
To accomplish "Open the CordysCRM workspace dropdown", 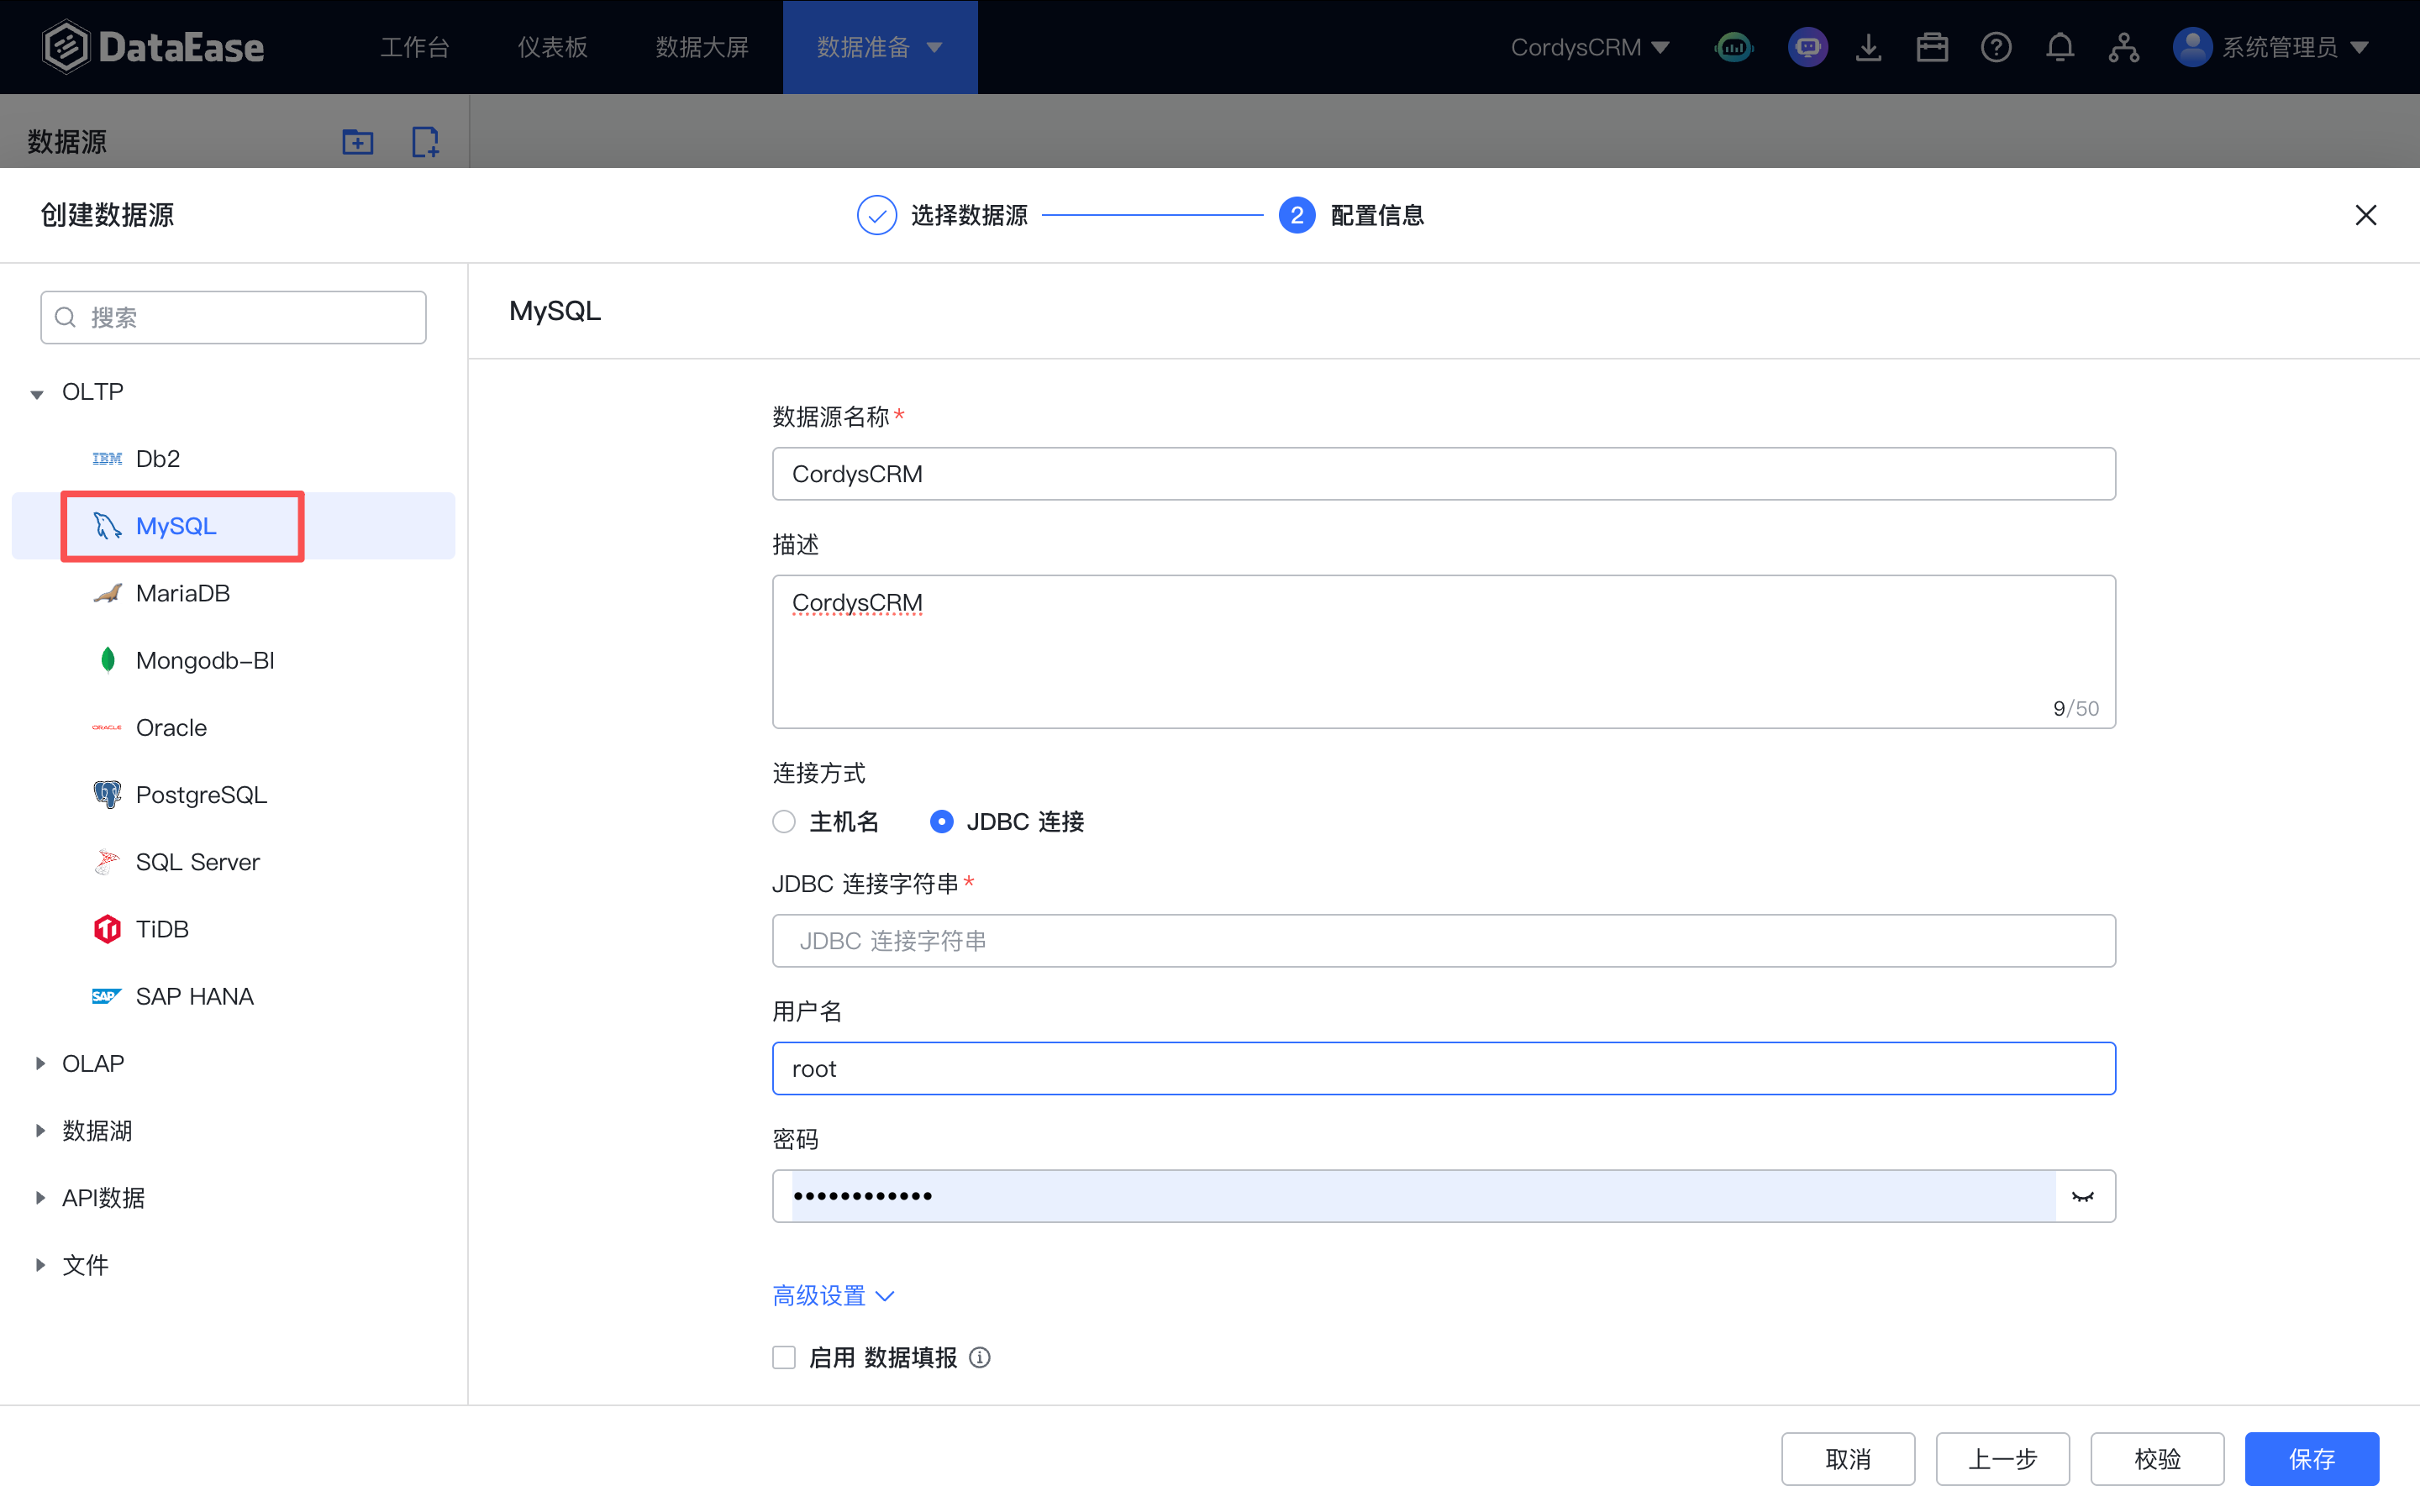I will [x=1589, y=47].
